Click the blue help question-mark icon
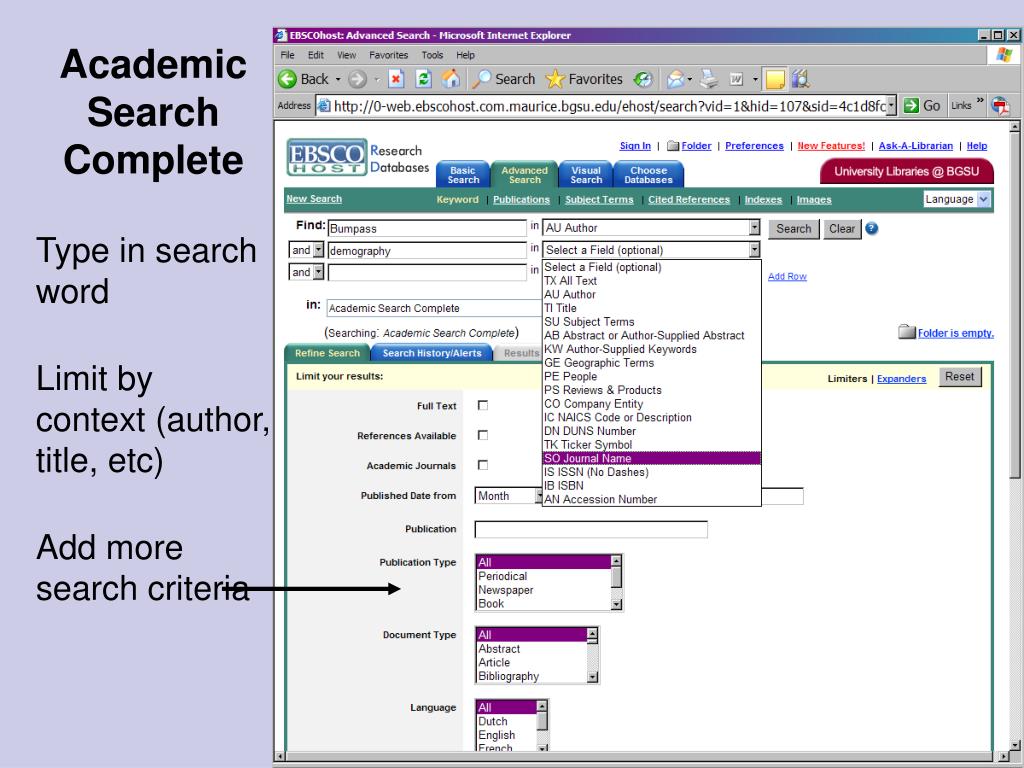This screenshot has width=1024, height=768. tap(871, 229)
